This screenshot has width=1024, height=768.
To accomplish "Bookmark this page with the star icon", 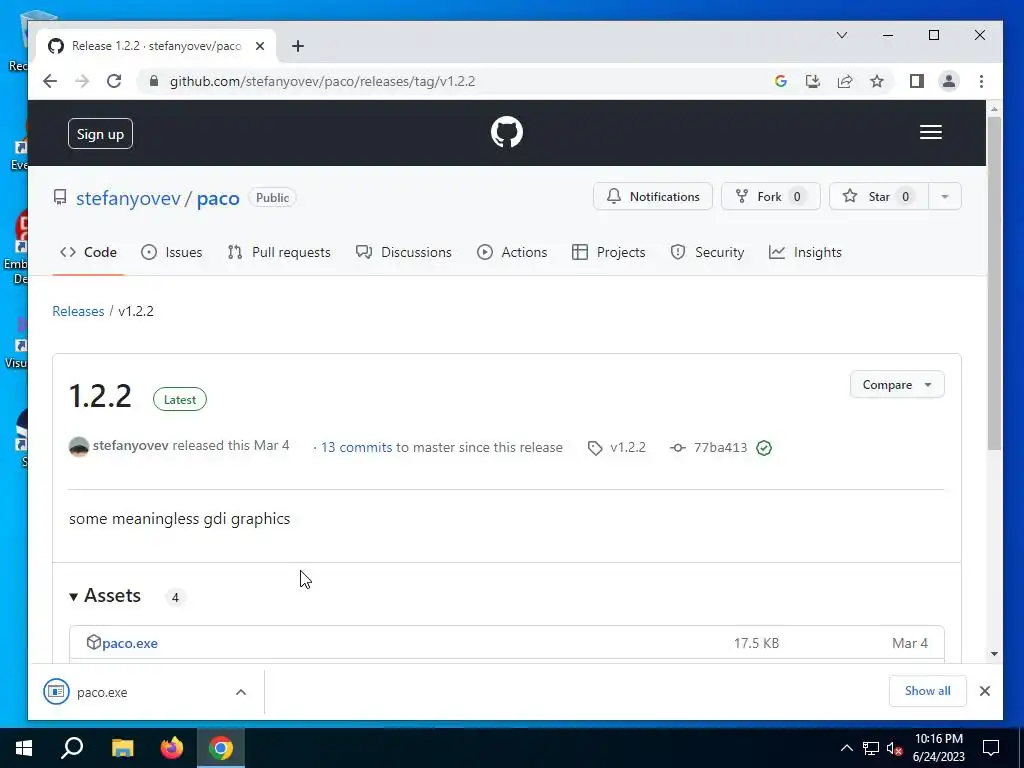I will pyautogui.click(x=877, y=81).
